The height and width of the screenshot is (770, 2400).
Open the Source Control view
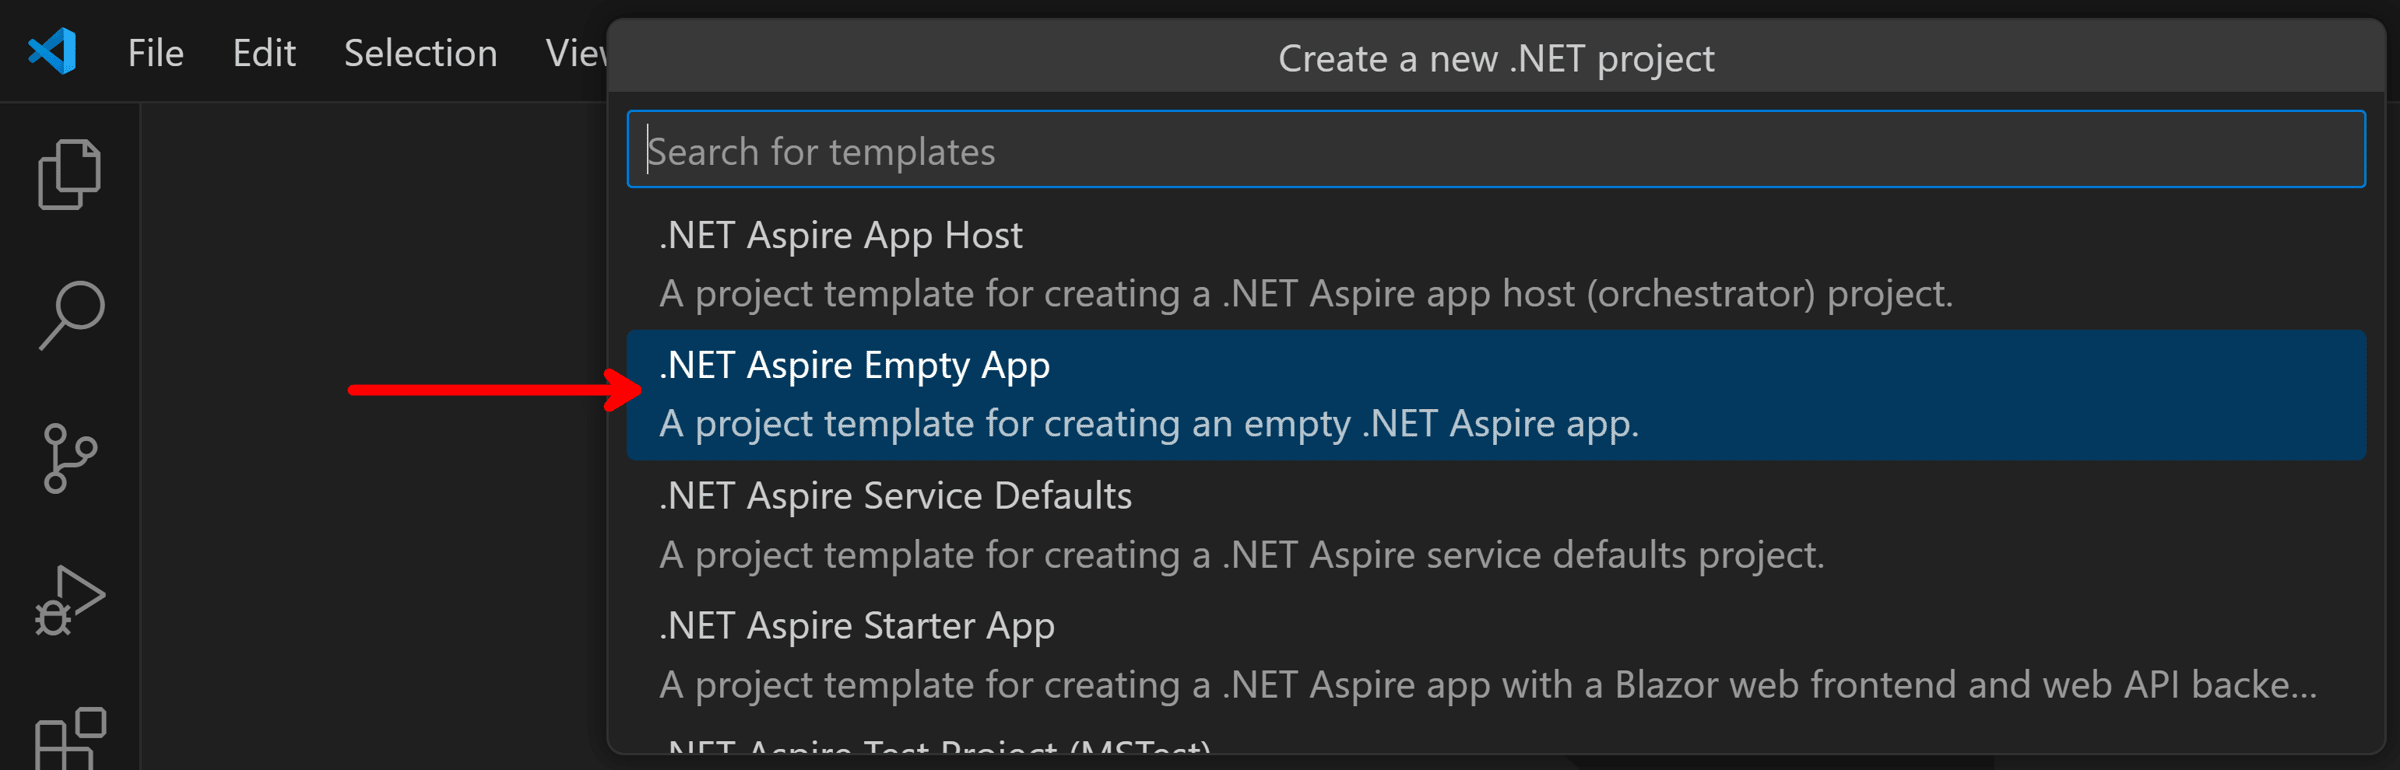70,458
